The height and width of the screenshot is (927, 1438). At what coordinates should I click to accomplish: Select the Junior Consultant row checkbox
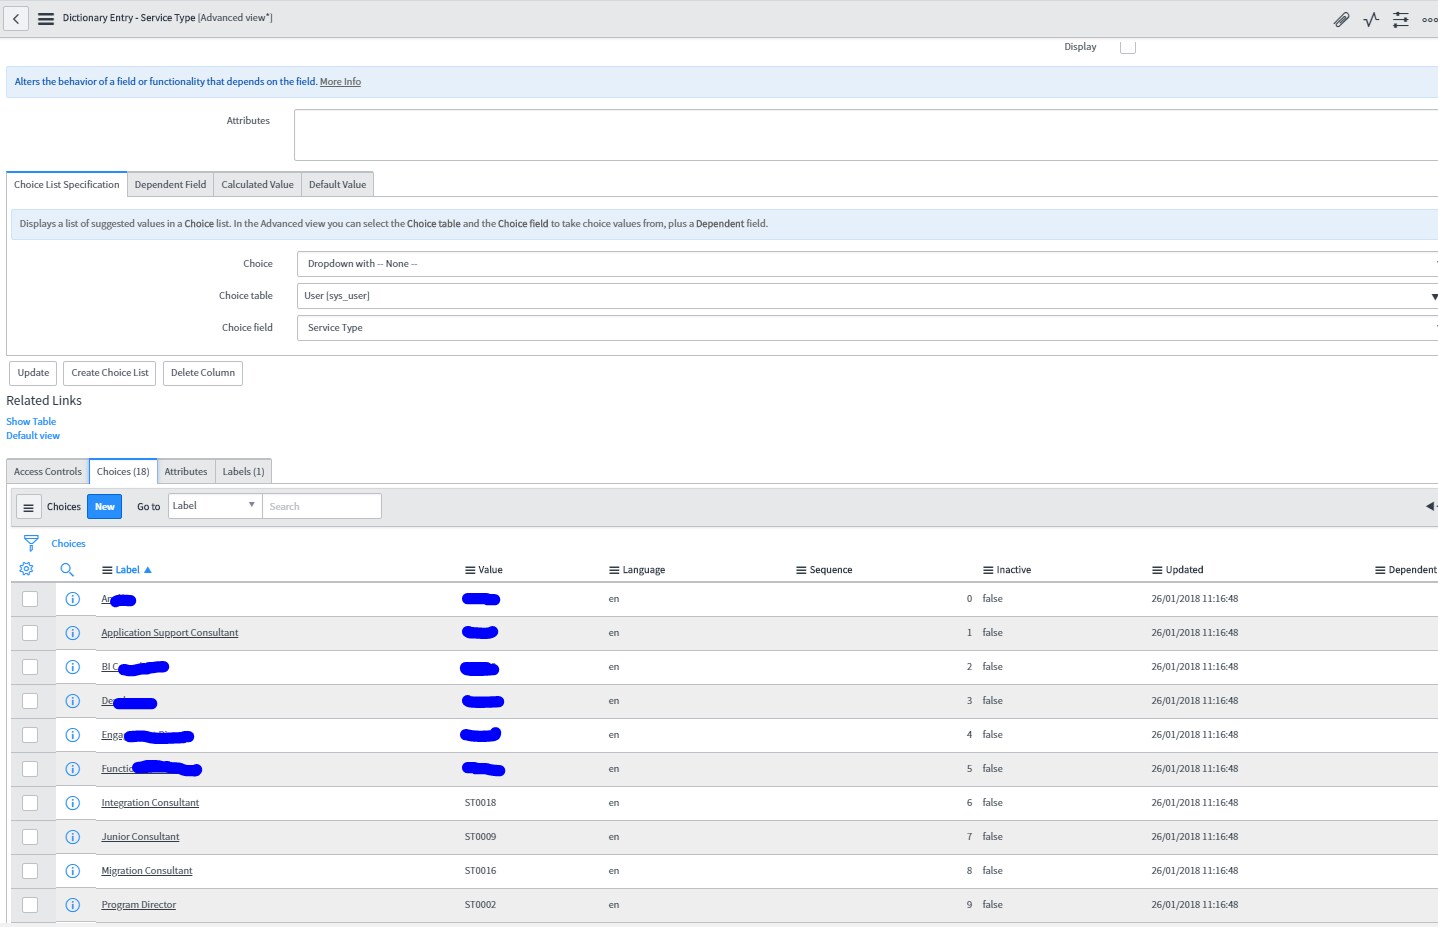click(x=30, y=837)
